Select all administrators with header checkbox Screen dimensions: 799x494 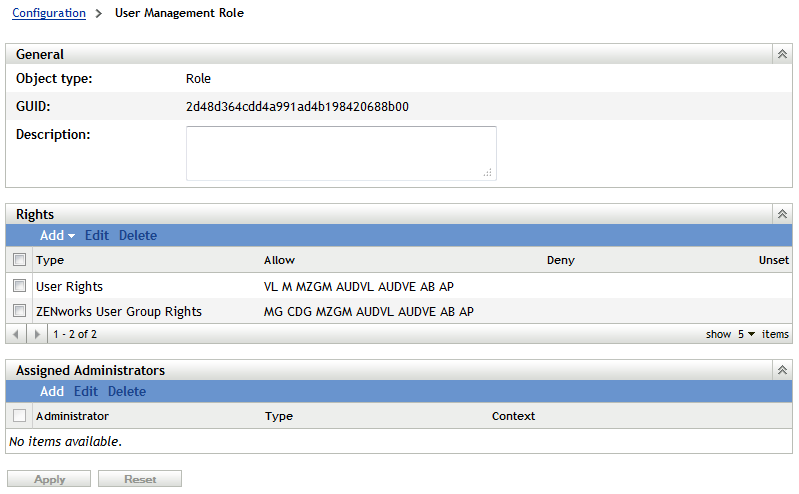click(19, 416)
